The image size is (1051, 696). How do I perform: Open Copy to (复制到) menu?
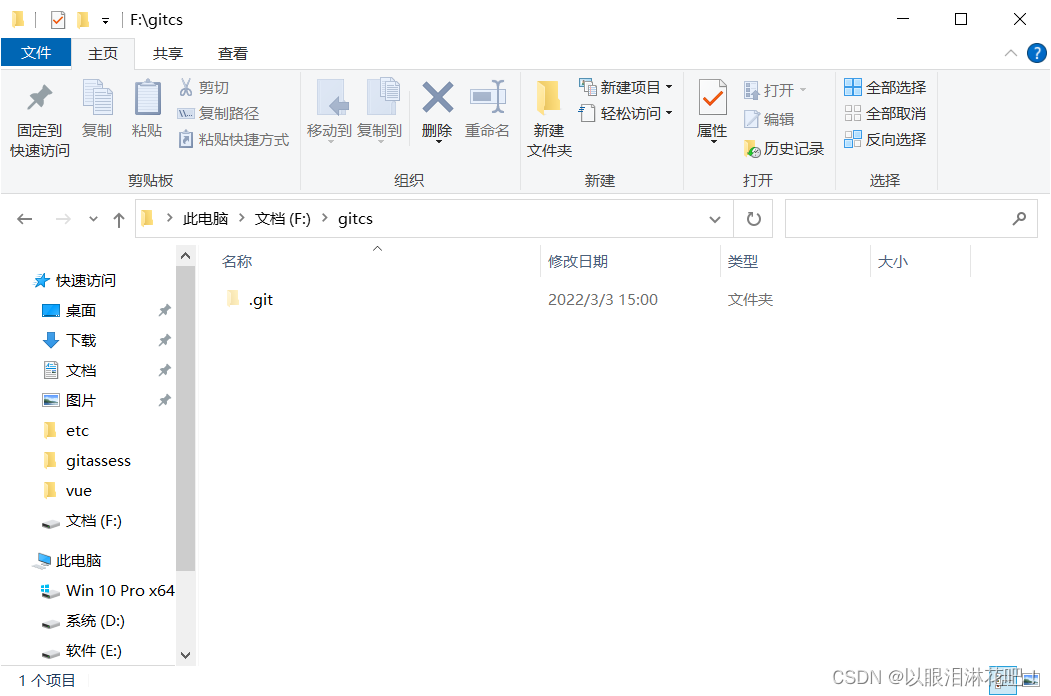click(379, 111)
